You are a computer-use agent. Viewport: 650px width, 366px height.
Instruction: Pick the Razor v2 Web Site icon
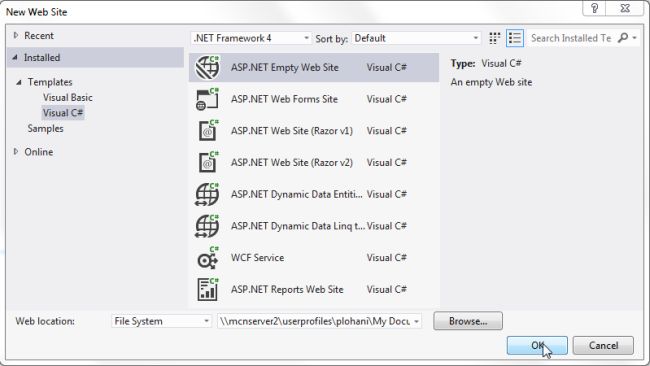pos(207,162)
